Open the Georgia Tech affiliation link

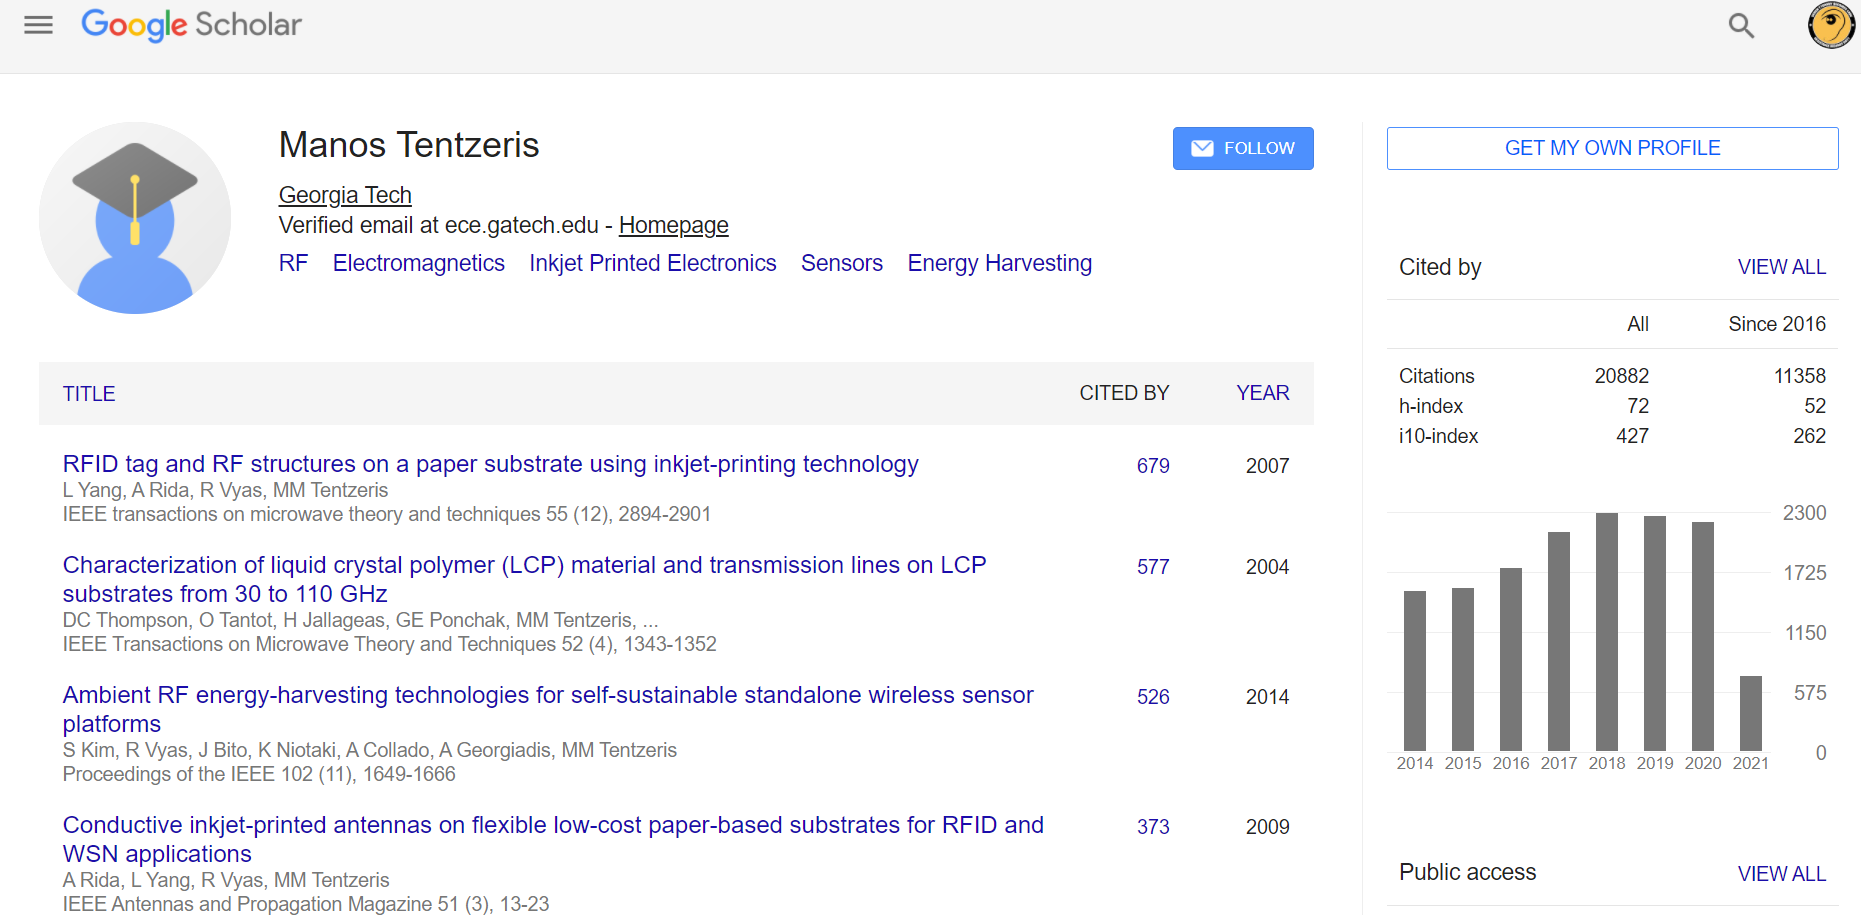coord(345,195)
